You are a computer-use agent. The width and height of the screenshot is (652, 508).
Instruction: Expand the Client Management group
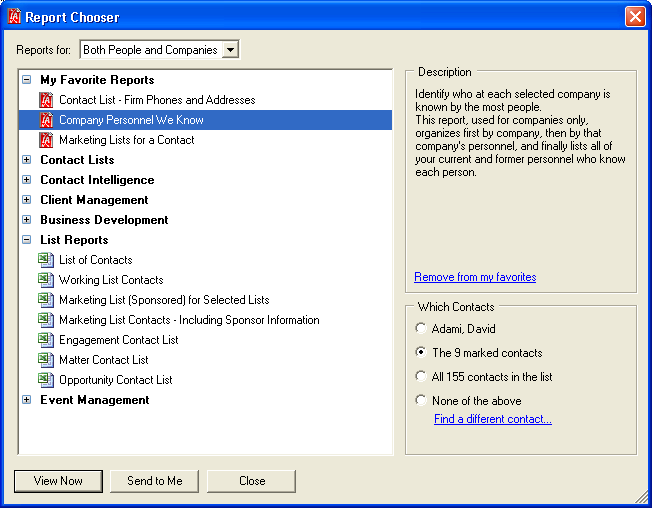point(27,200)
